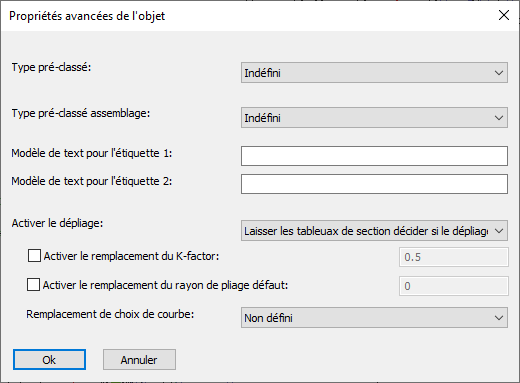
Task: Open the Remplacement de choix de courbe dropdown
Action: pos(374,318)
